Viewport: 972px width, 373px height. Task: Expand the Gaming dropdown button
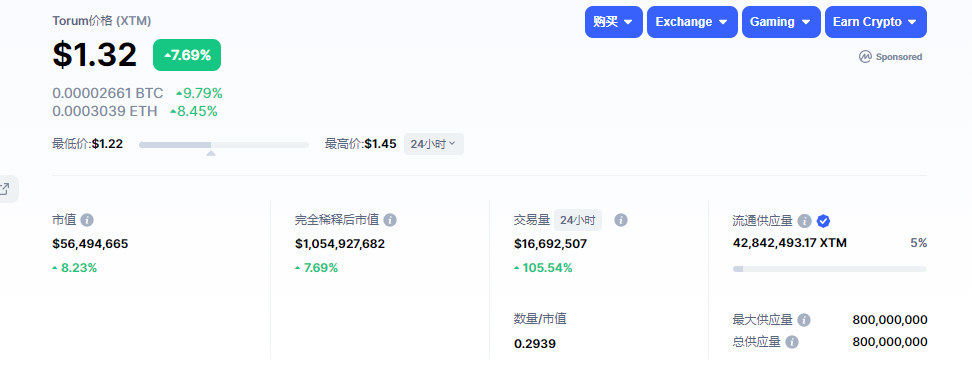click(x=781, y=22)
